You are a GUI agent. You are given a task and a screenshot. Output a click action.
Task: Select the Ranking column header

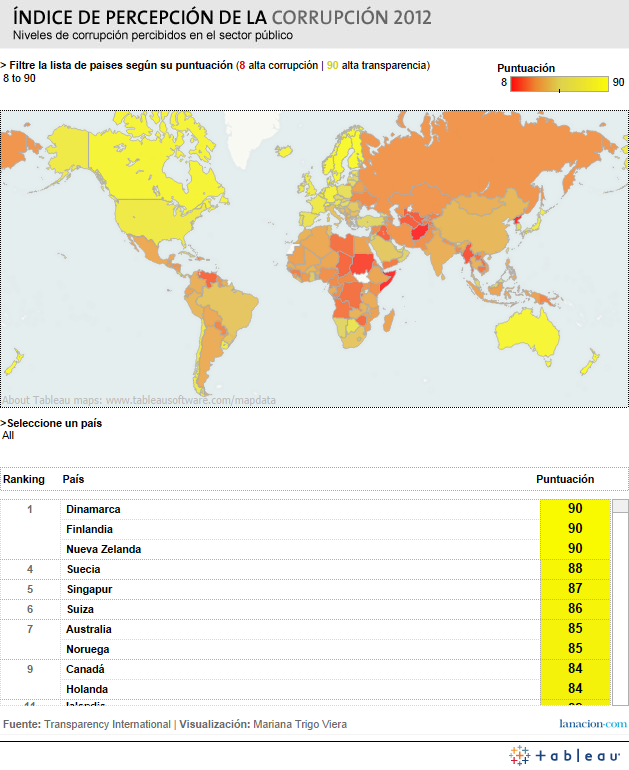(24, 479)
